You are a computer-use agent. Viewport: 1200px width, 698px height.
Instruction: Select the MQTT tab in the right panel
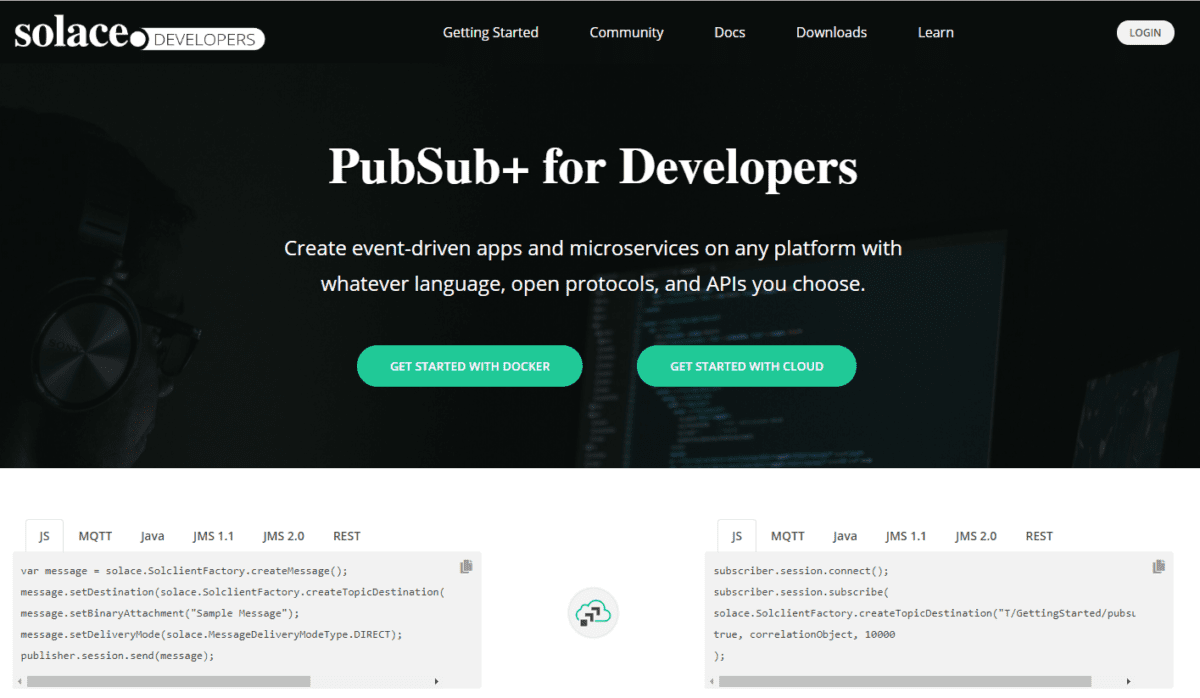click(x=788, y=535)
